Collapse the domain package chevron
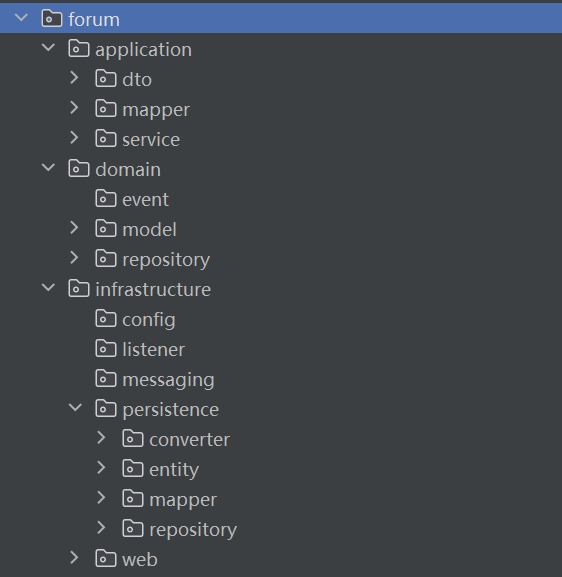 tap(48, 167)
